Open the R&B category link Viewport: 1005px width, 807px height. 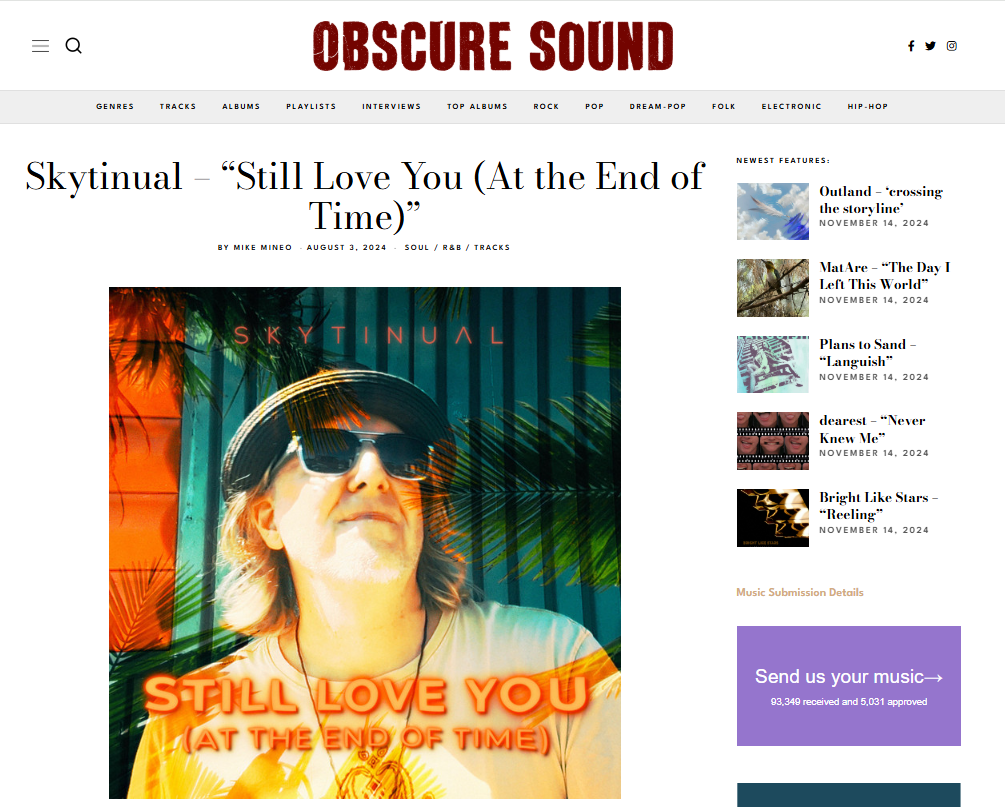(x=452, y=247)
